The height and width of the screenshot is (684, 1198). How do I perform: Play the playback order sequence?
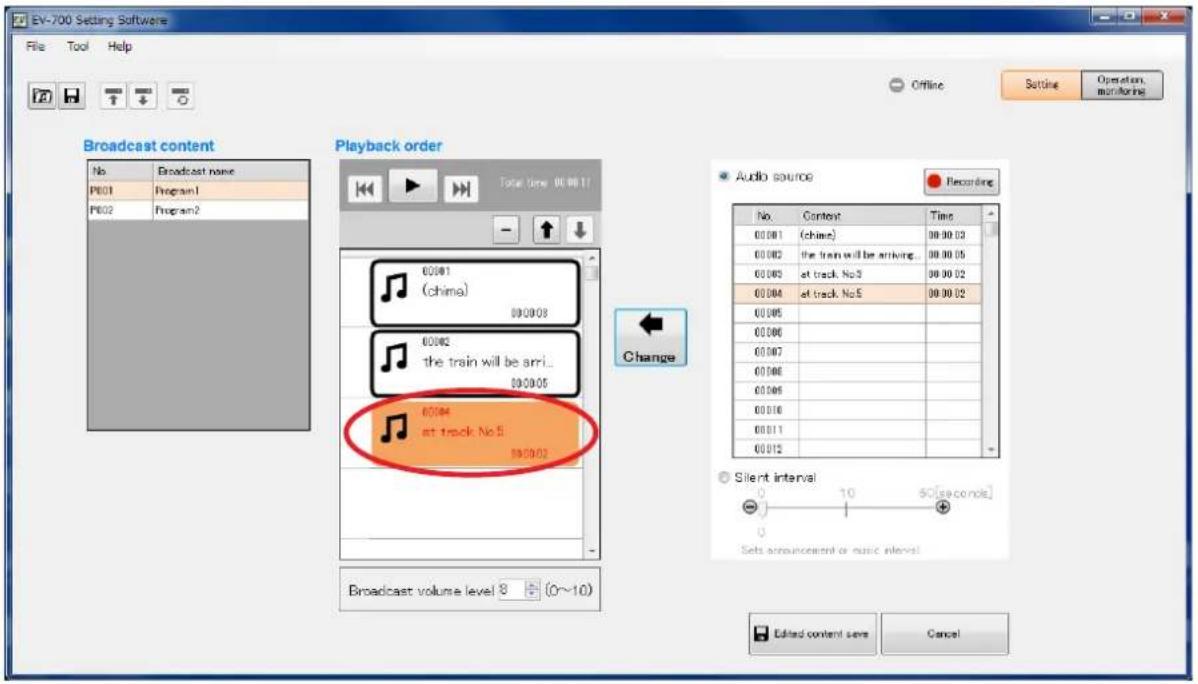[413, 186]
